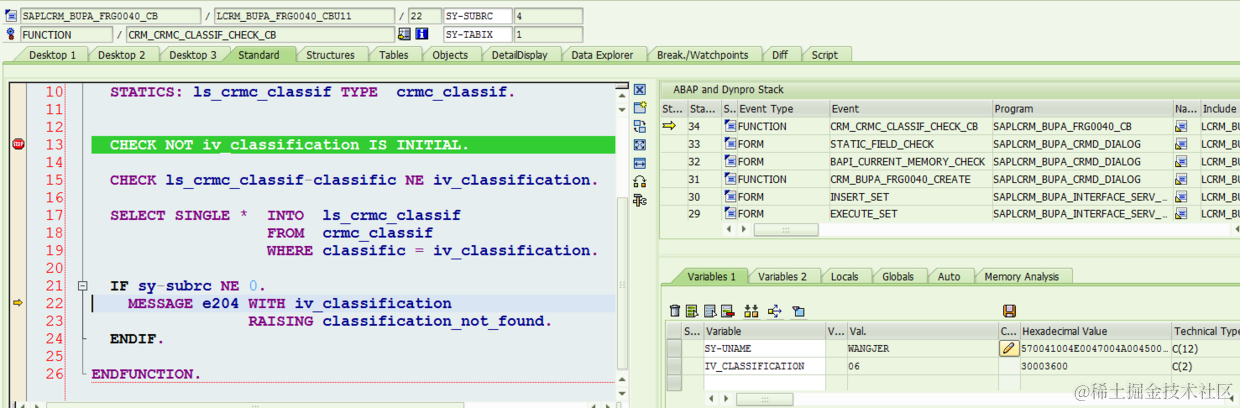The image size is (1240, 408).
Task: Select the SY-UNAME row selector button
Action: tap(674, 348)
